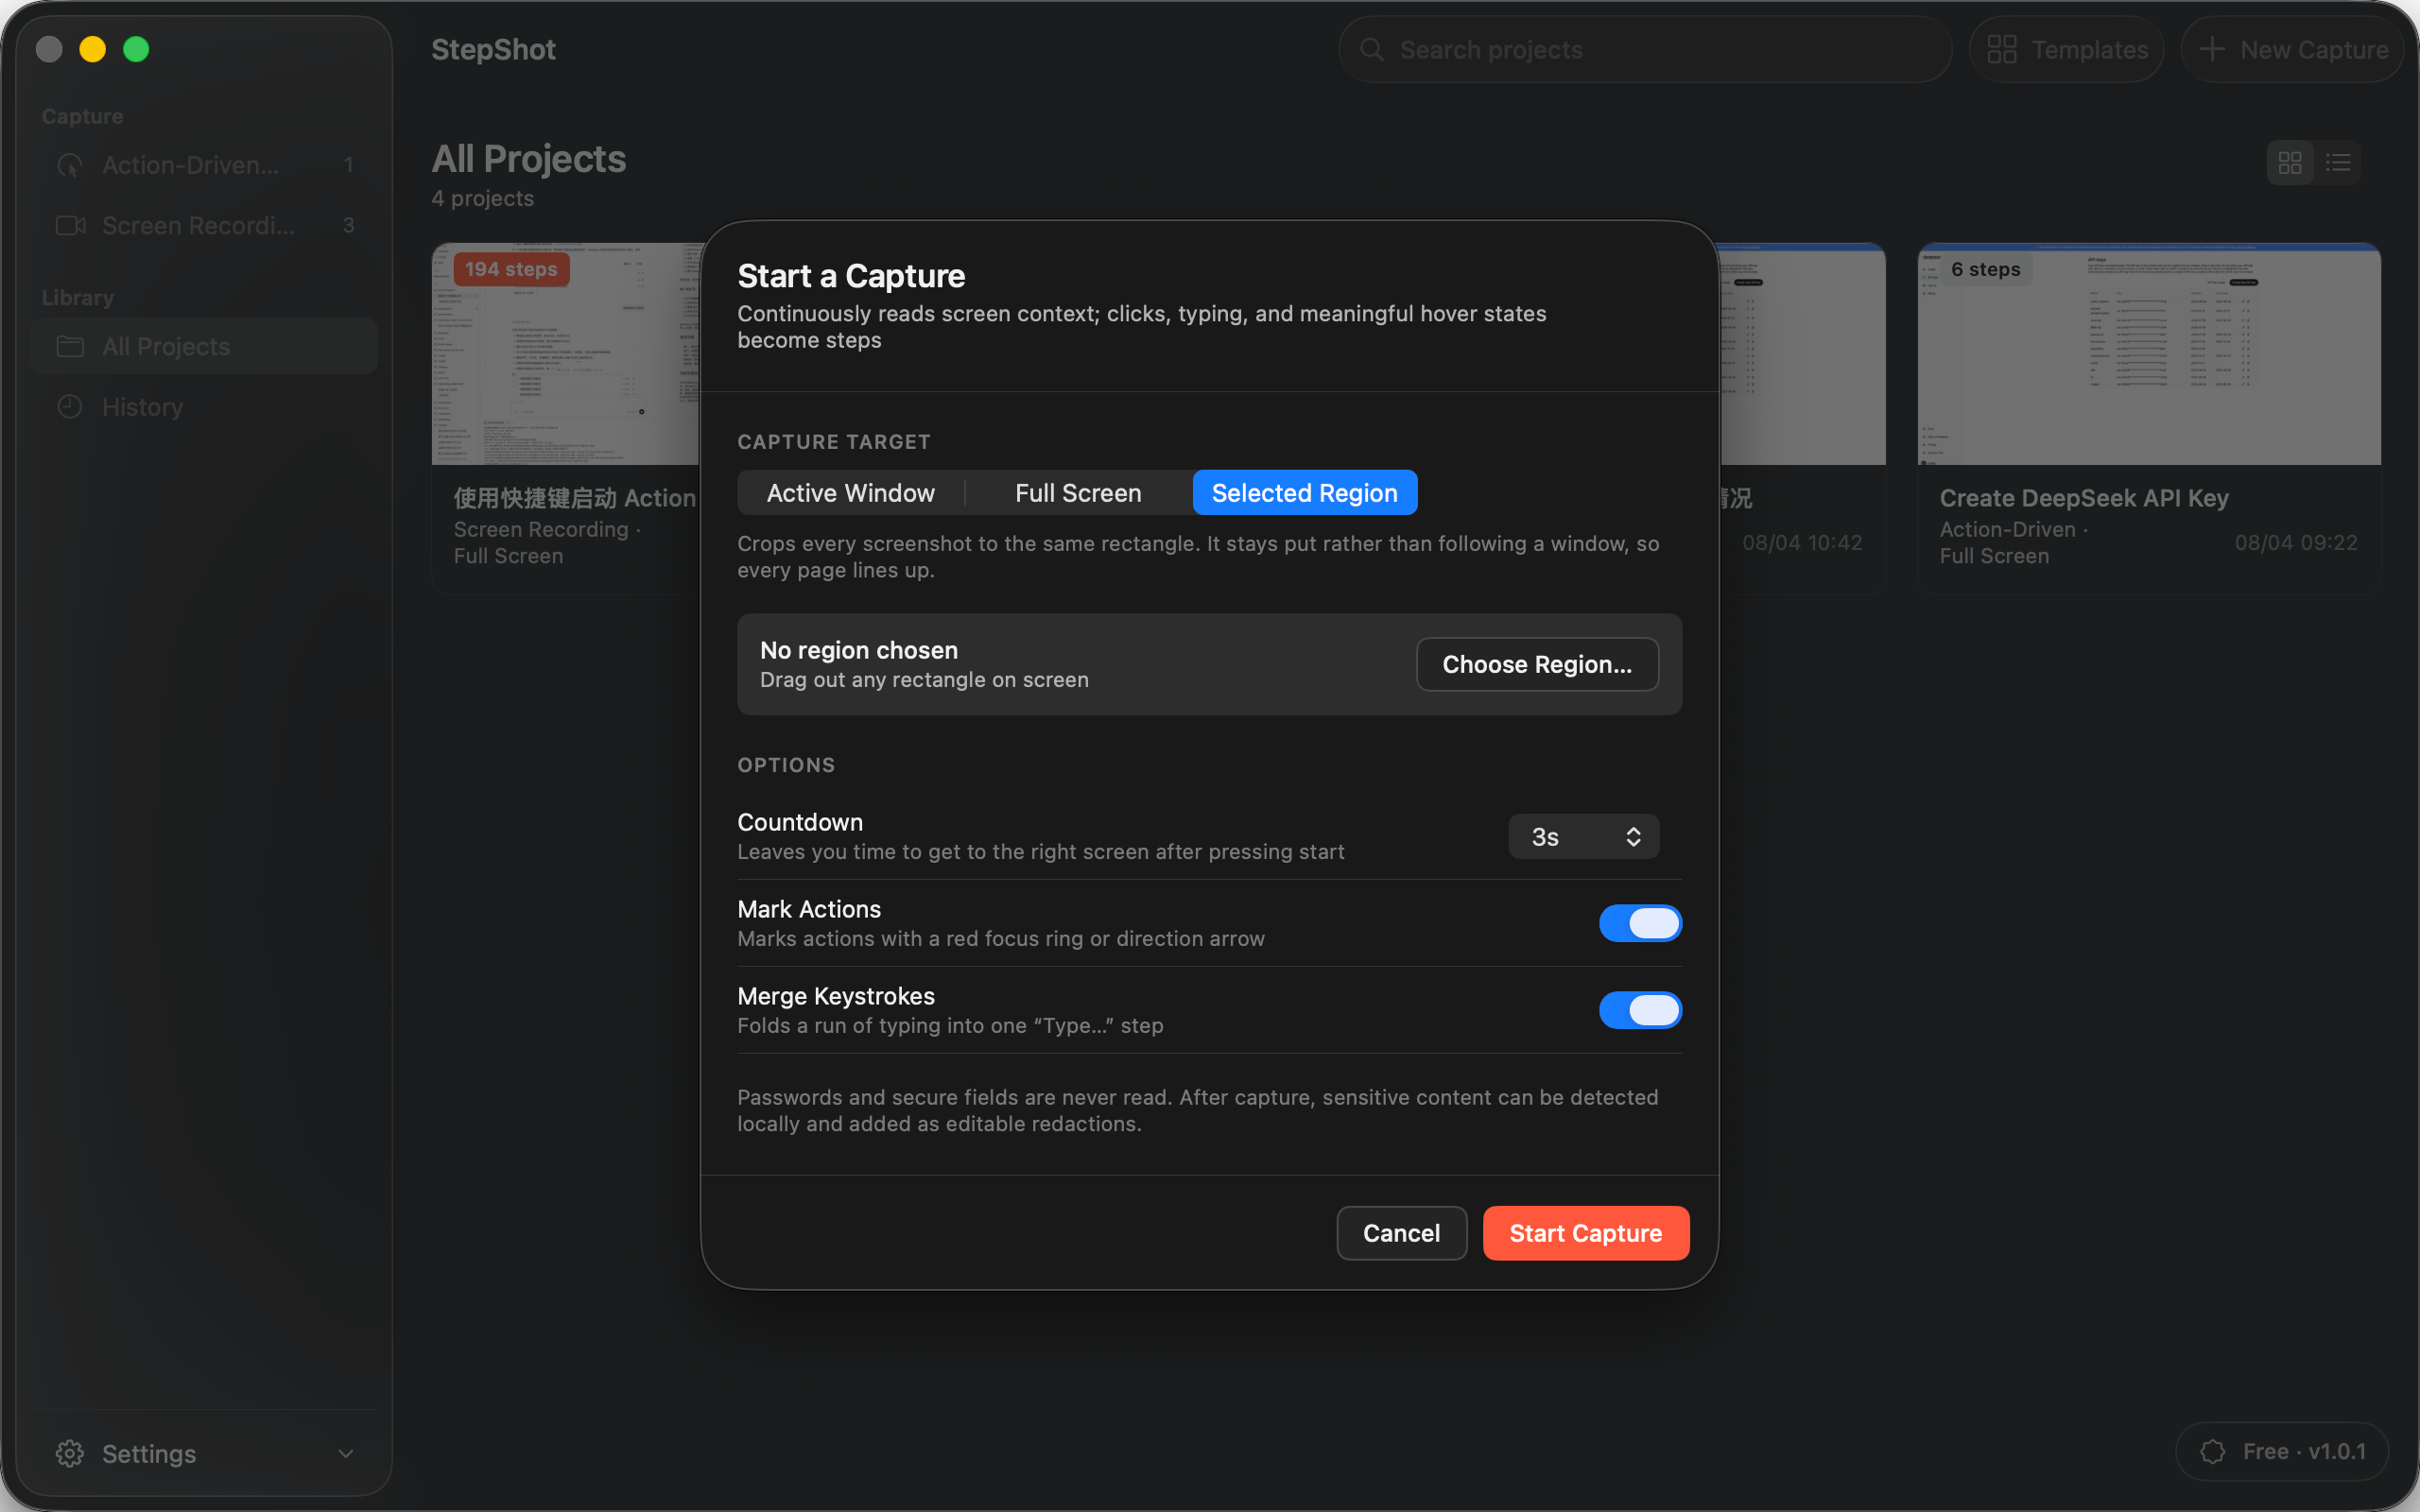Click the 4 projects count text

pos(483,198)
